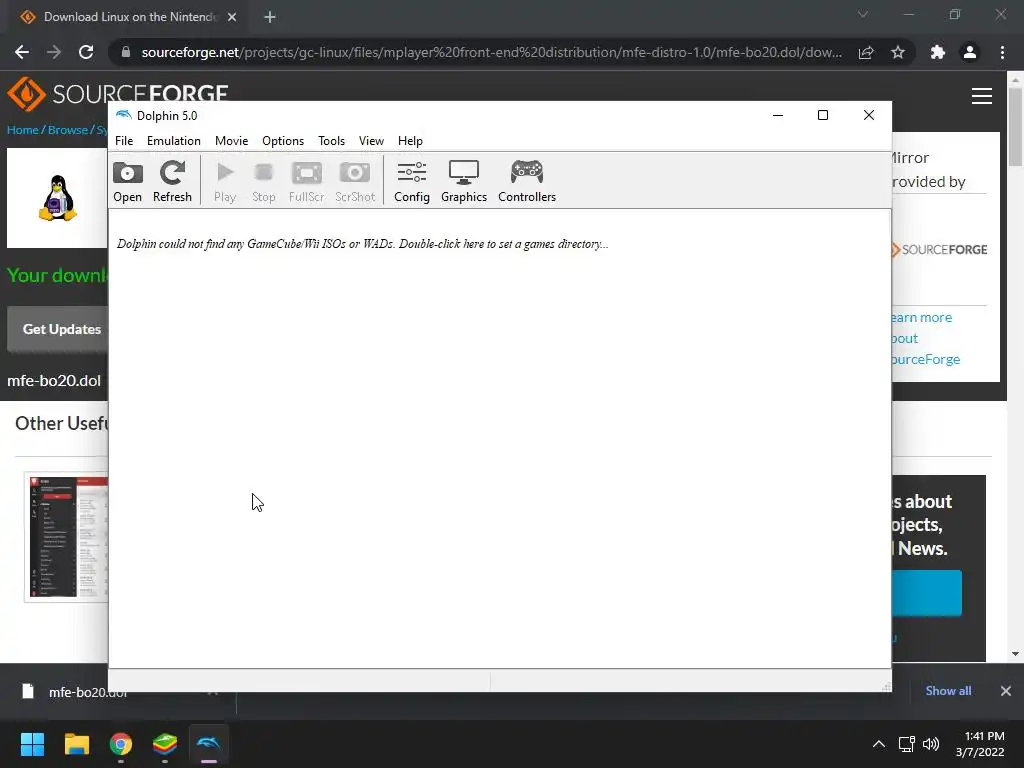Bookmark this page with star icon

[898, 52]
